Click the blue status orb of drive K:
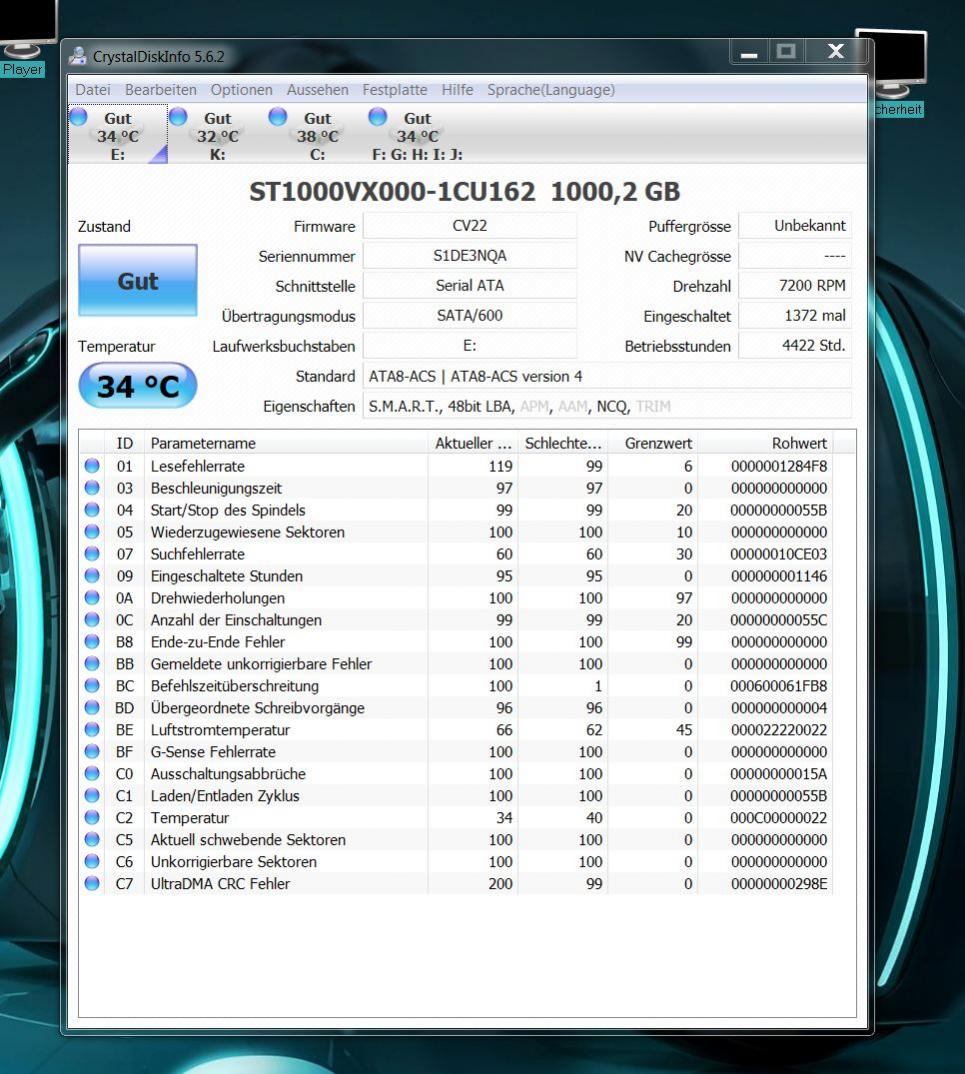The width and height of the screenshot is (965, 1074). click(x=178, y=117)
